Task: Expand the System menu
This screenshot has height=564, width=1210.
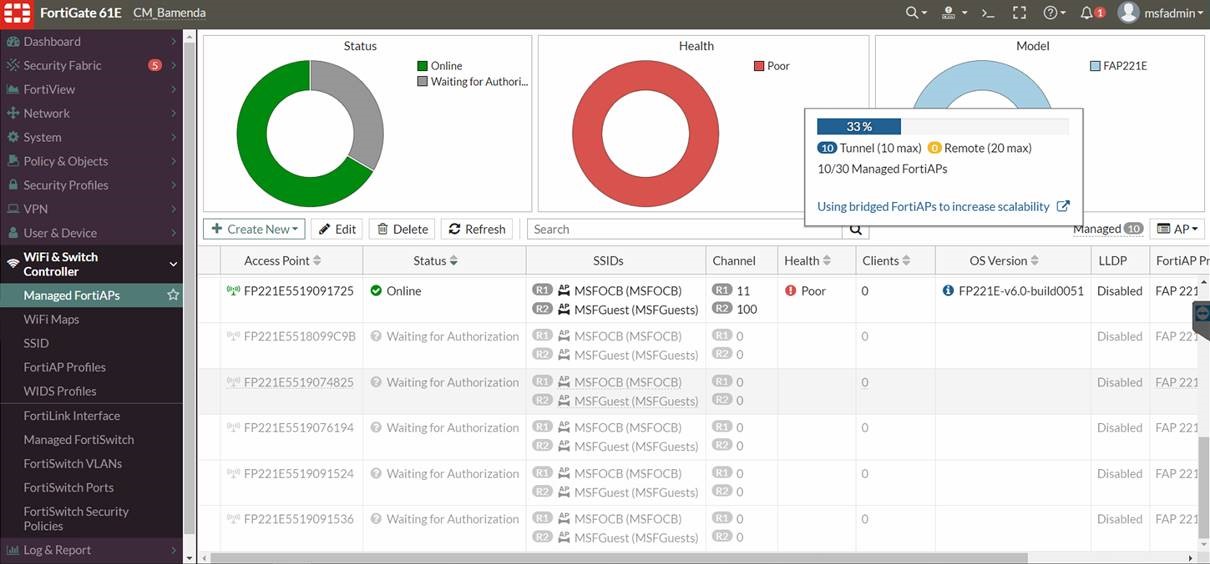Action: (173, 137)
